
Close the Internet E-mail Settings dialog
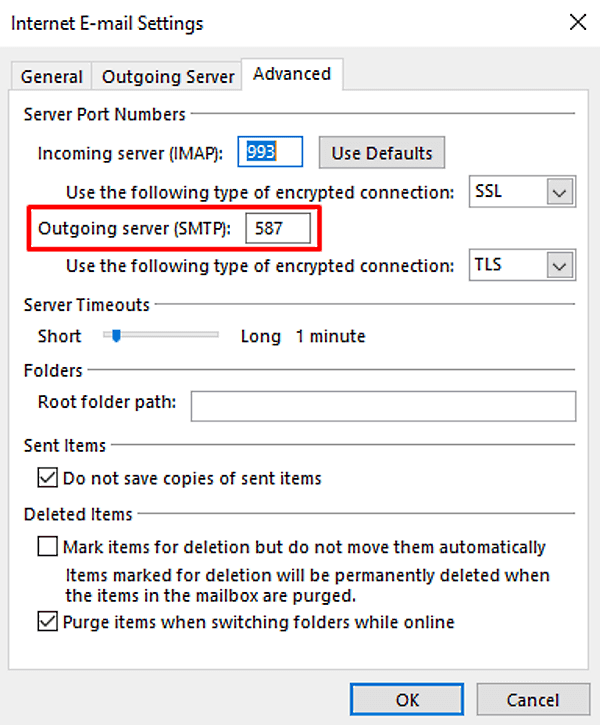(577, 21)
